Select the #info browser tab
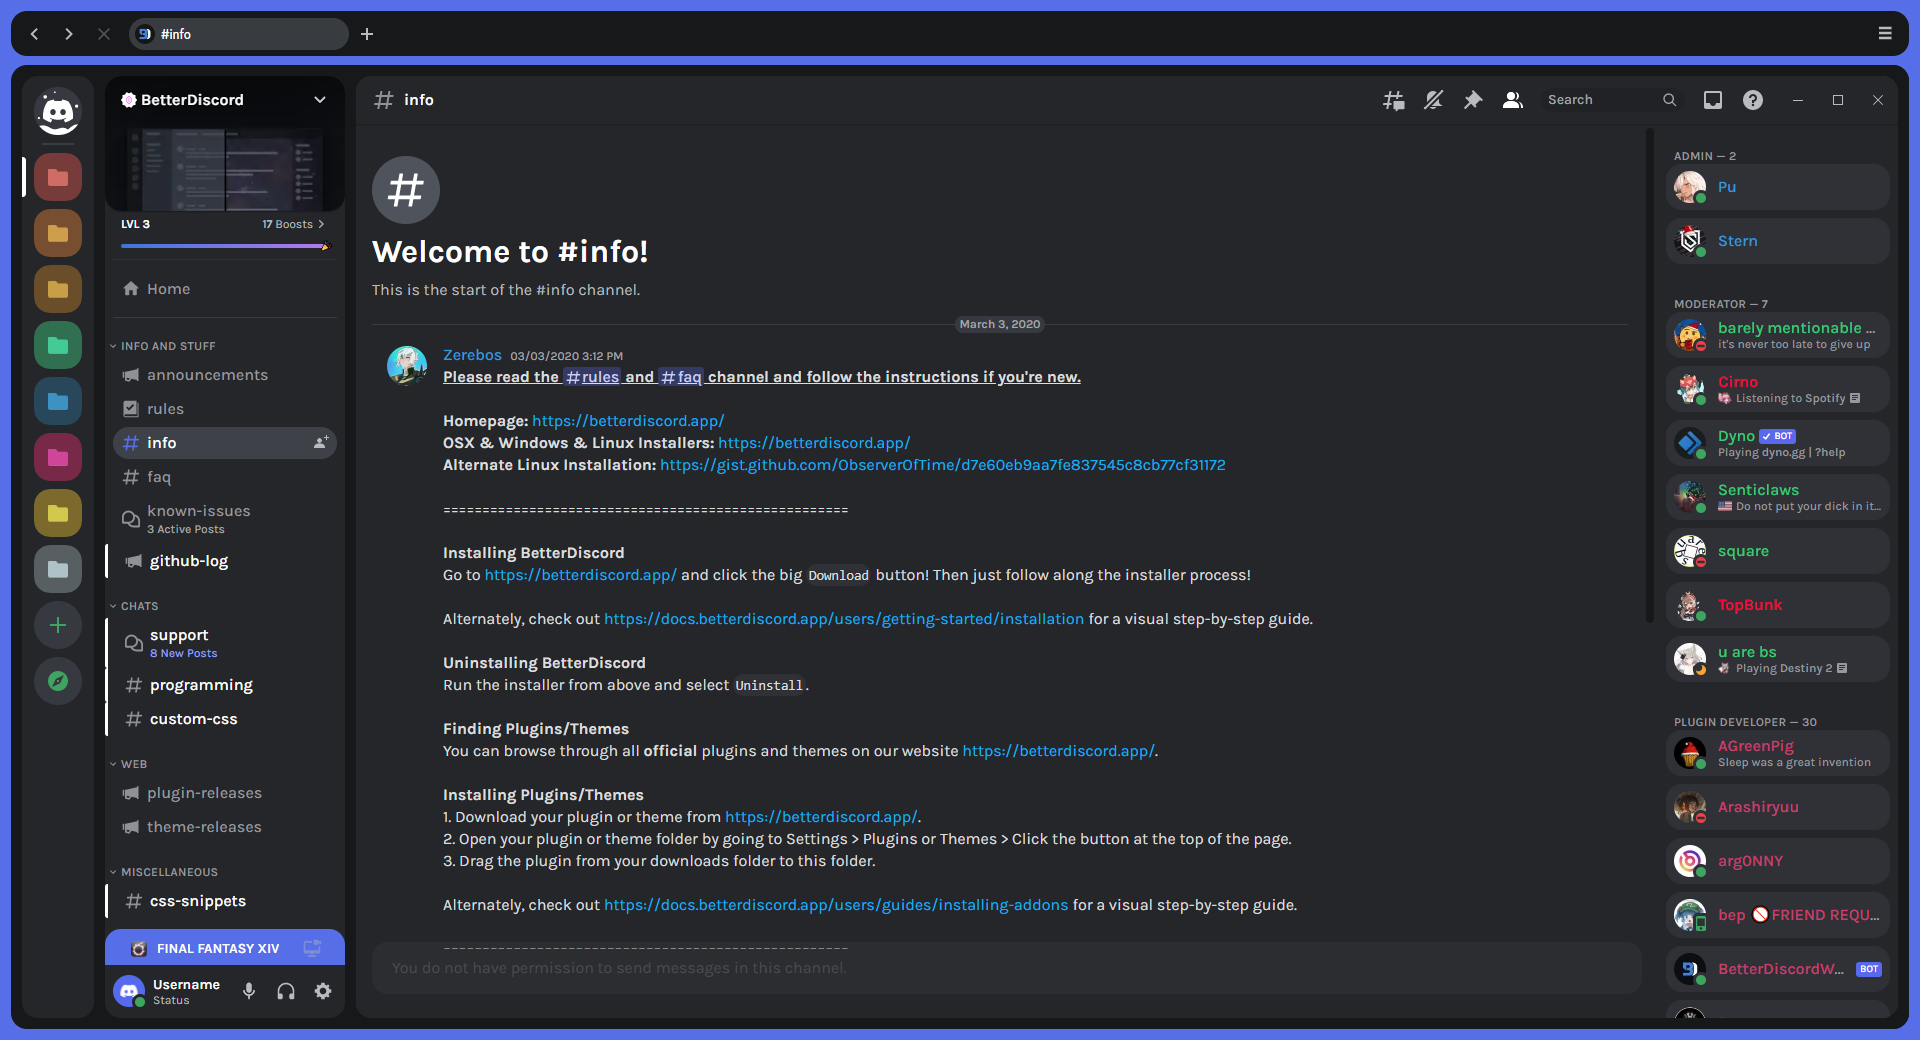This screenshot has height=1040, width=1920. click(239, 34)
